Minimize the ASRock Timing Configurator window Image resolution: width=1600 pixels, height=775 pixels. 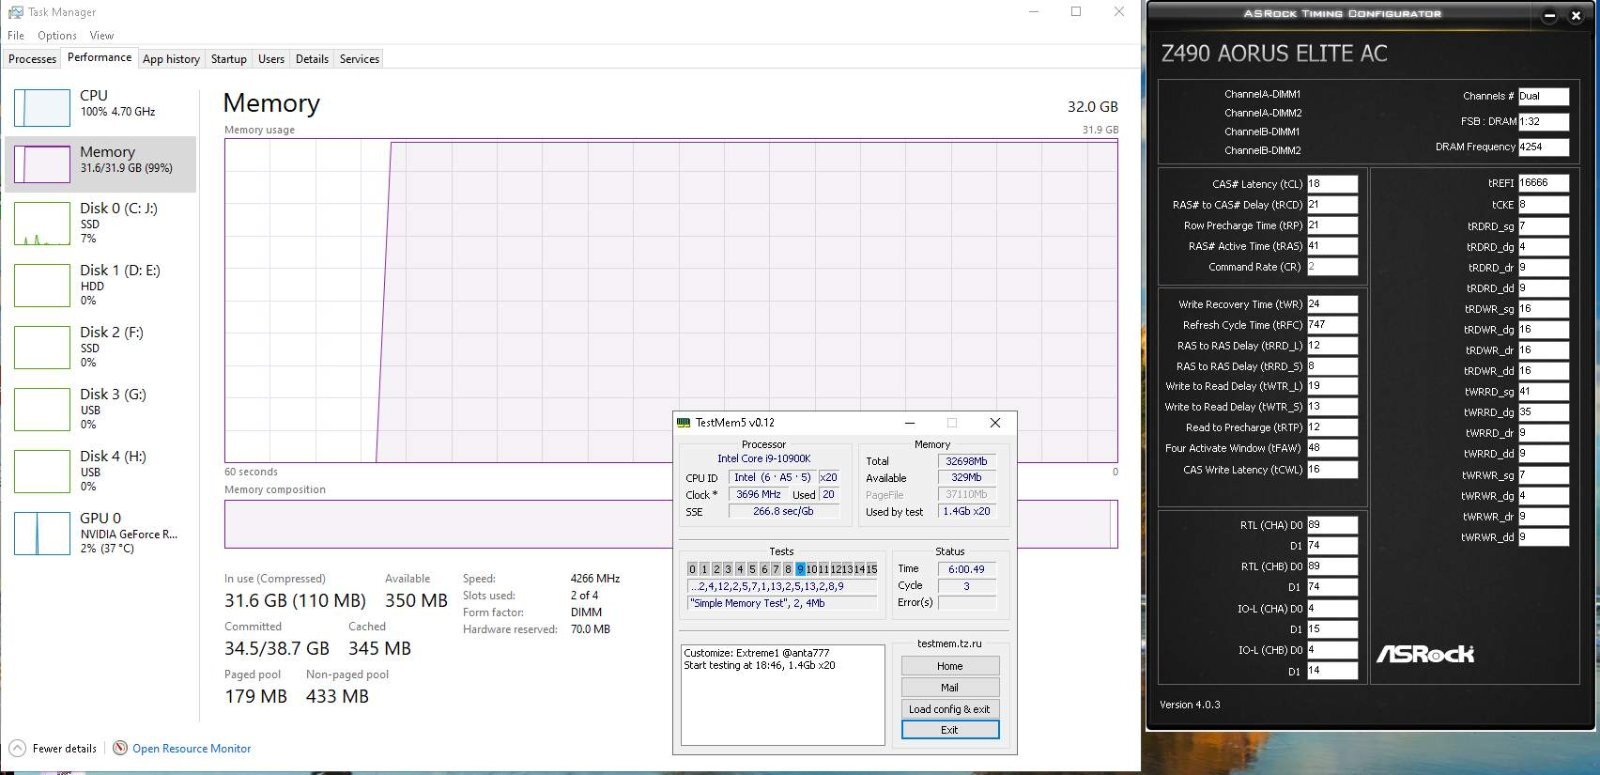point(1550,16)
